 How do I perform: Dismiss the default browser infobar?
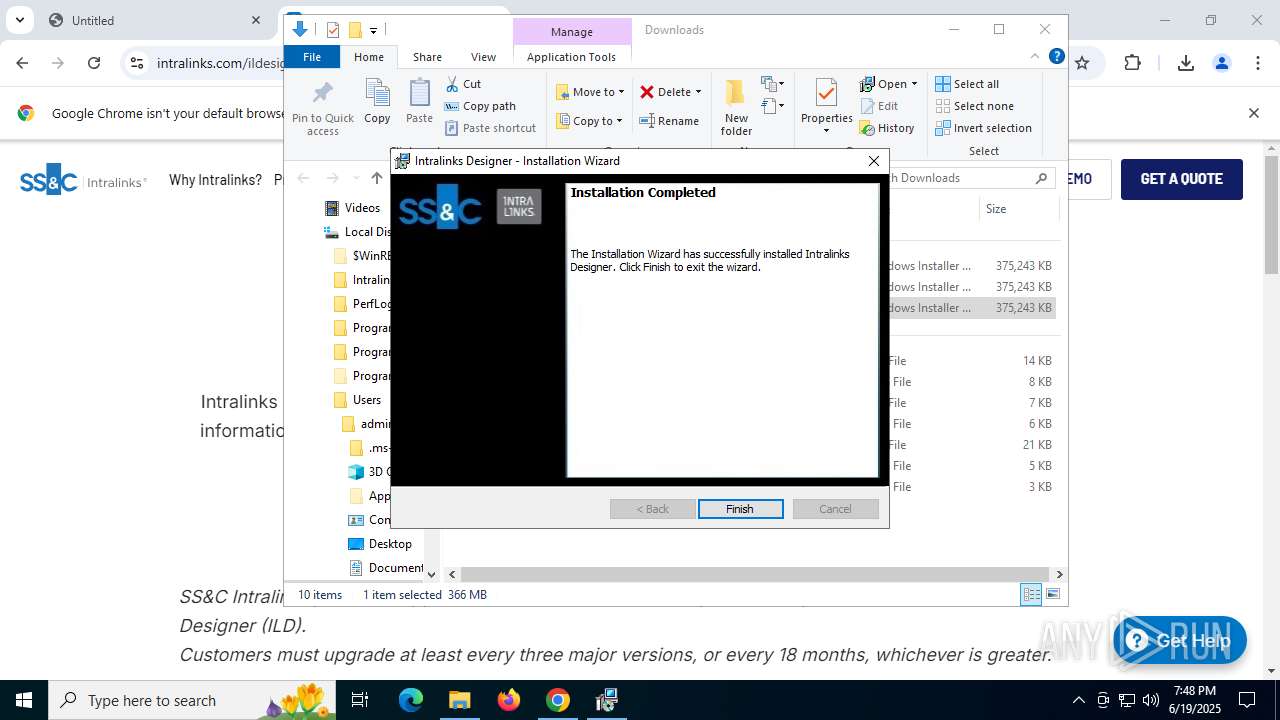pos(1253,113)
